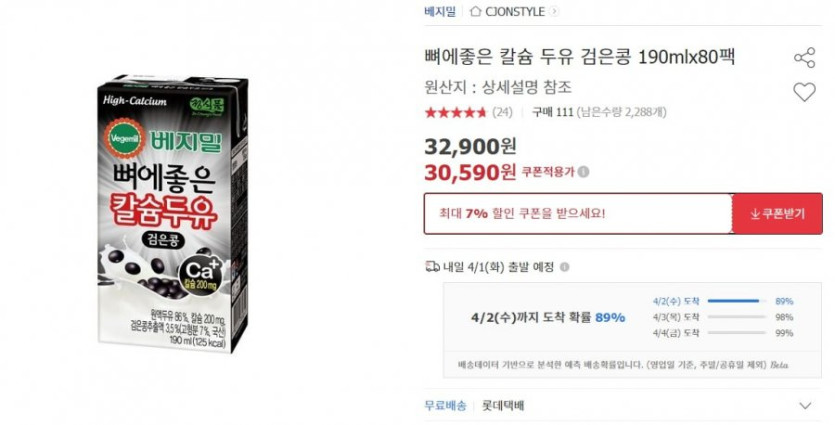Click the arrow next to CJONSTYLE
The width and height of the screenshot is (835, 425).
(554, 11)
